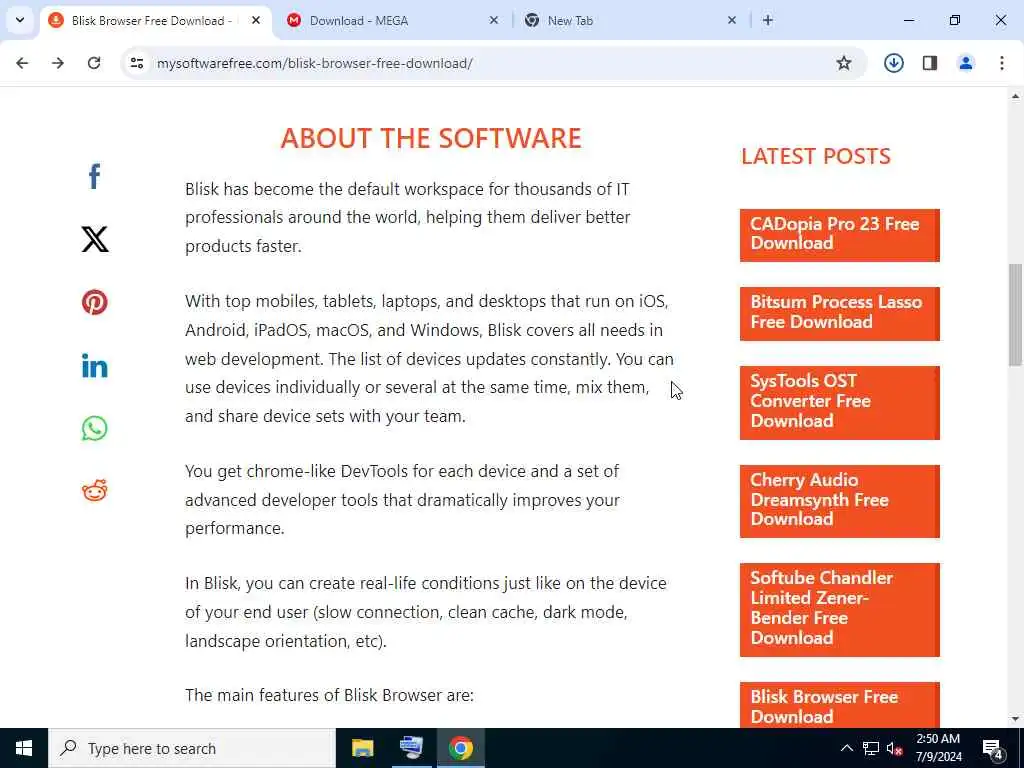
Task: Click the ABOUT THE SOFTWARE heading
Action: coord(431,138)
